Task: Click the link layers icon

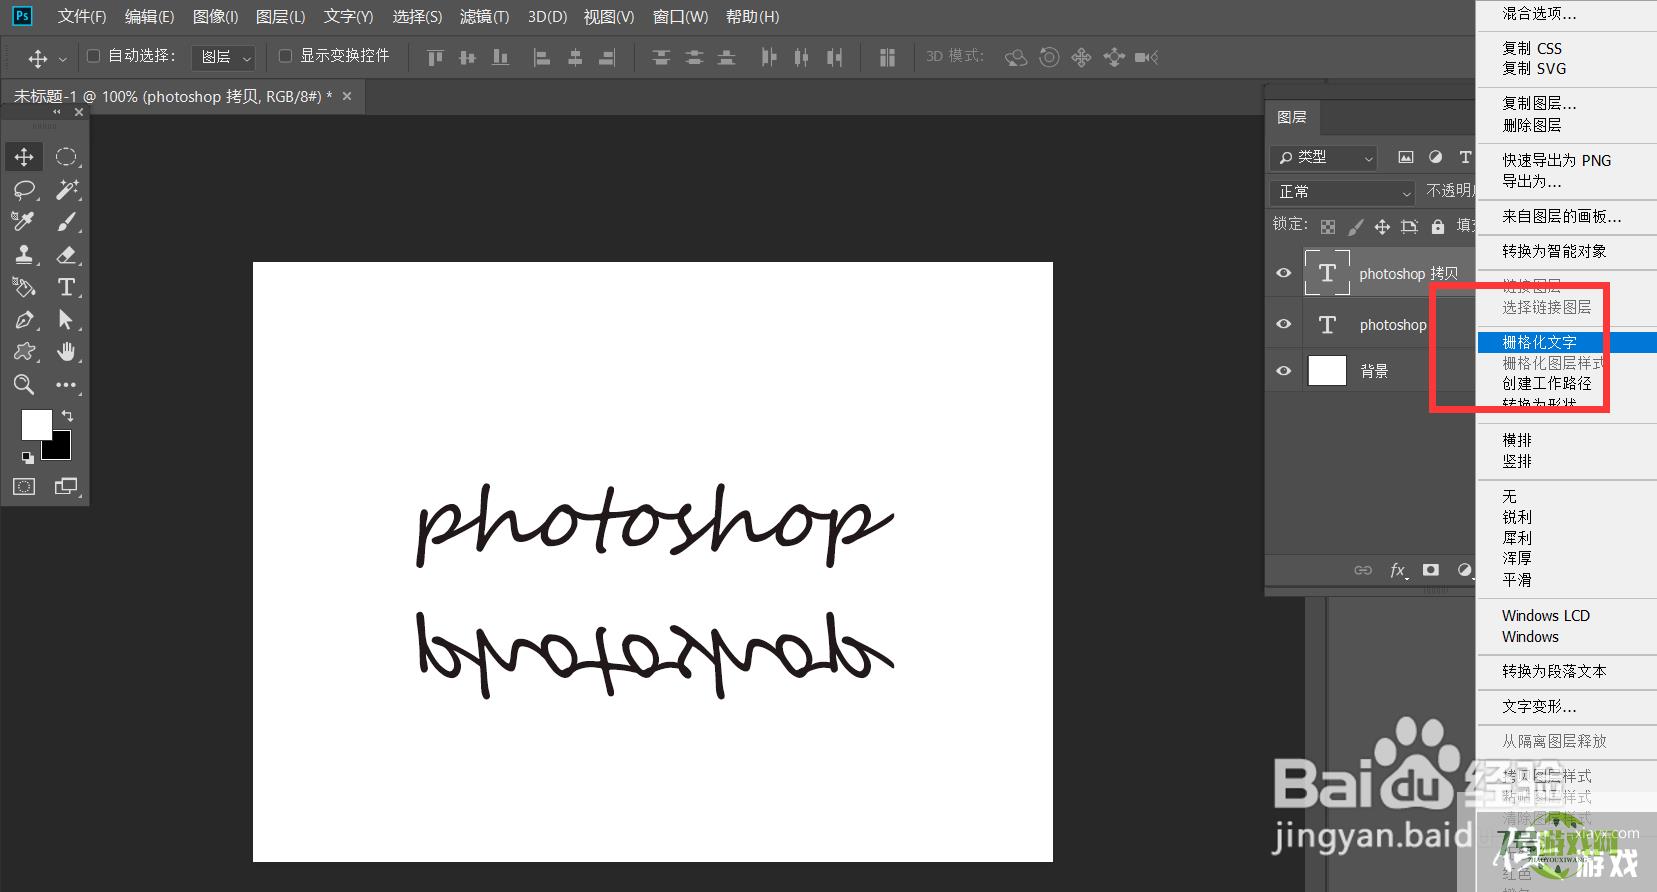Action: (1363, 570)
